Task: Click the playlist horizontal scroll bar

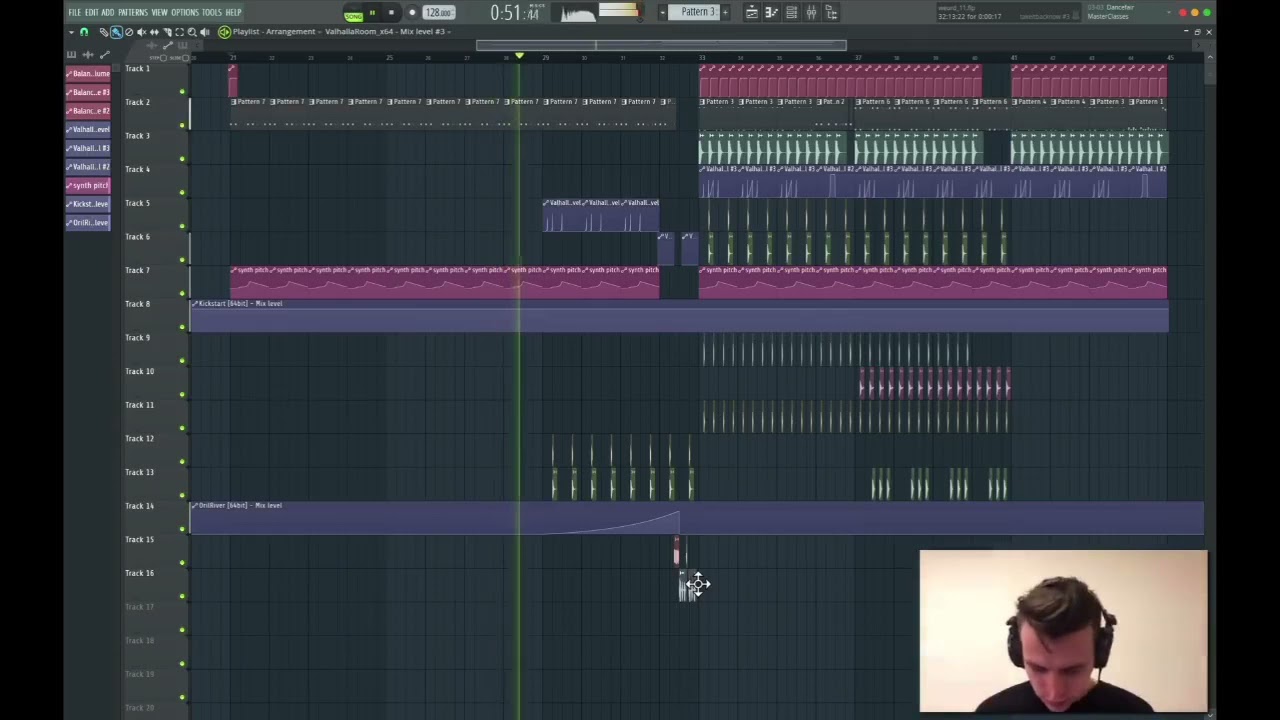Action: click(x=661, y=45)
